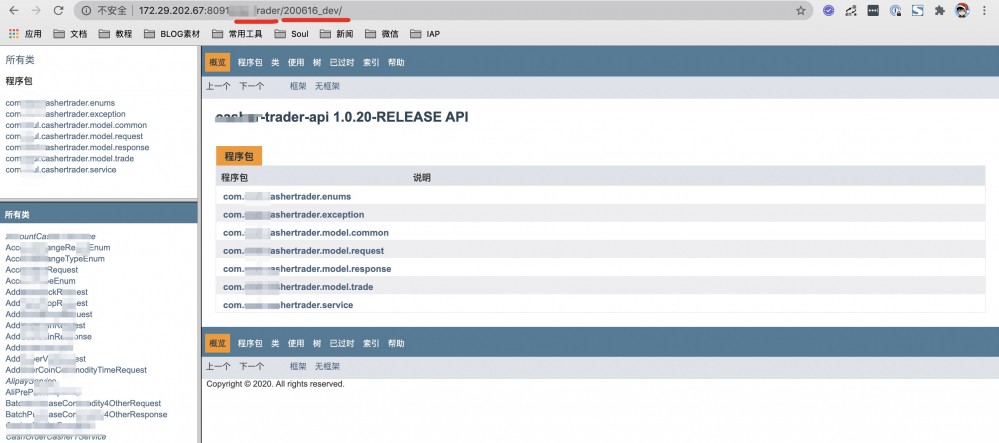Open 所有类 link in the package list frame
The height and width of the screenshot is (443, 999).
(20, 60)
